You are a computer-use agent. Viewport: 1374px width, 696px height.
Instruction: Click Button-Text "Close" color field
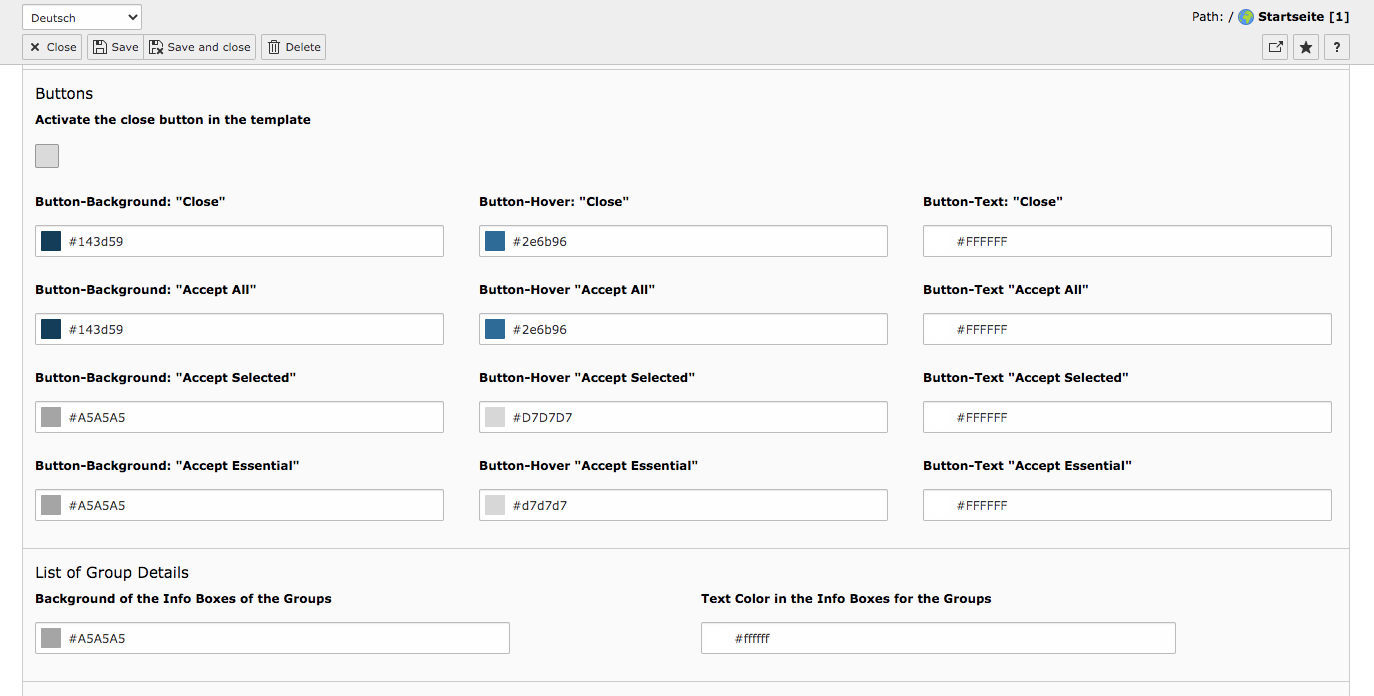(x=1127, y=241)
